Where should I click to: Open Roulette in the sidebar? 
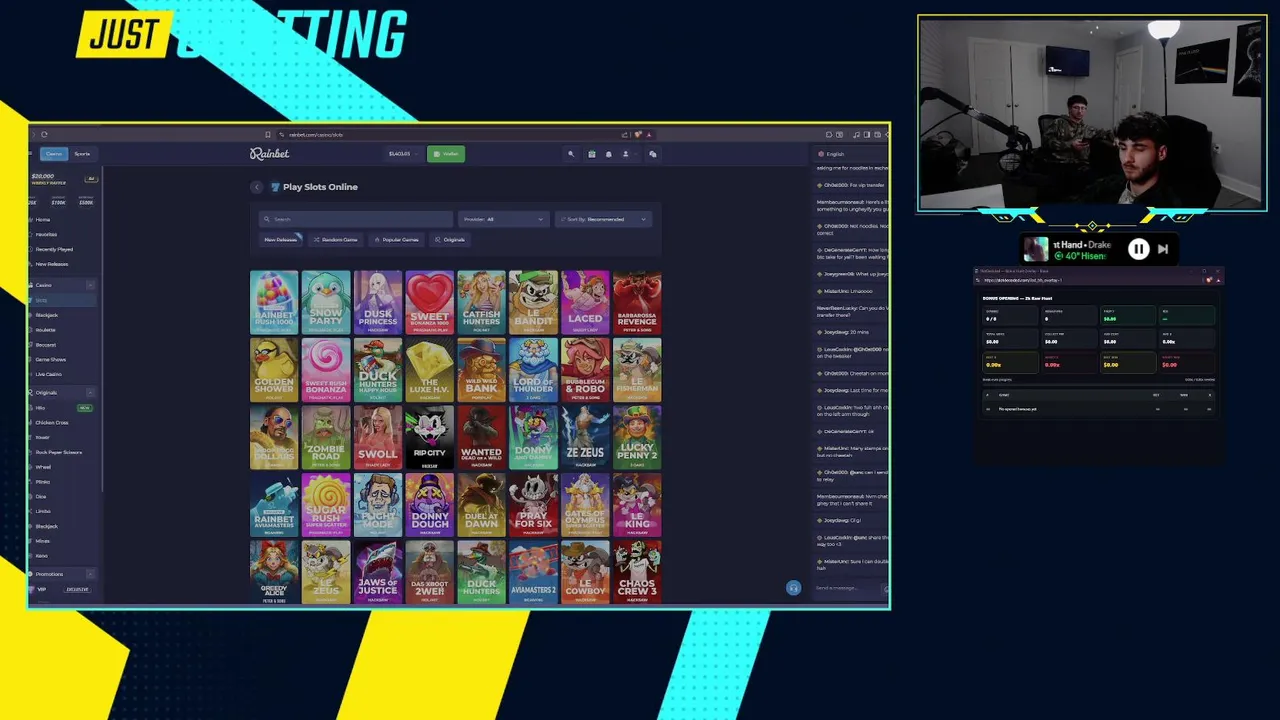coord(45,330)
